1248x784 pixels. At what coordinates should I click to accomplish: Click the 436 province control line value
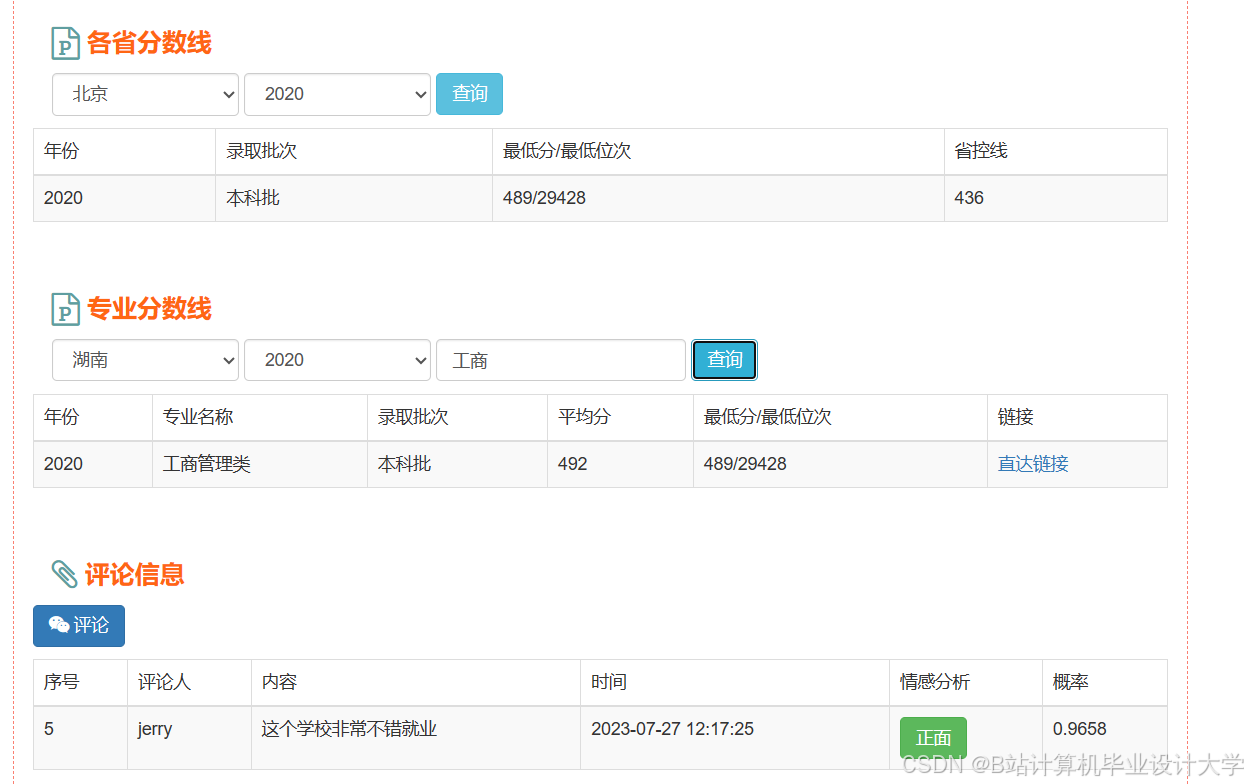click(x=969, y=198)
